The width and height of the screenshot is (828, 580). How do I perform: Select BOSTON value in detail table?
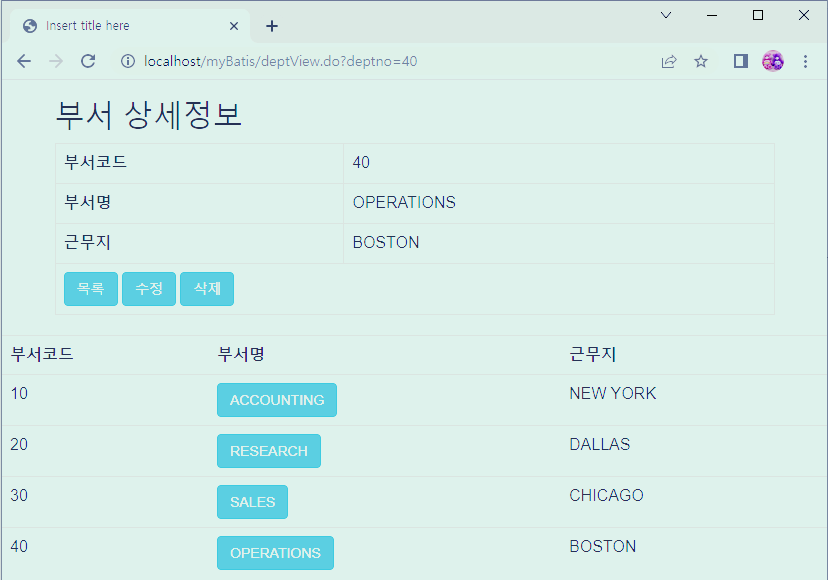(x=386, y=242)
